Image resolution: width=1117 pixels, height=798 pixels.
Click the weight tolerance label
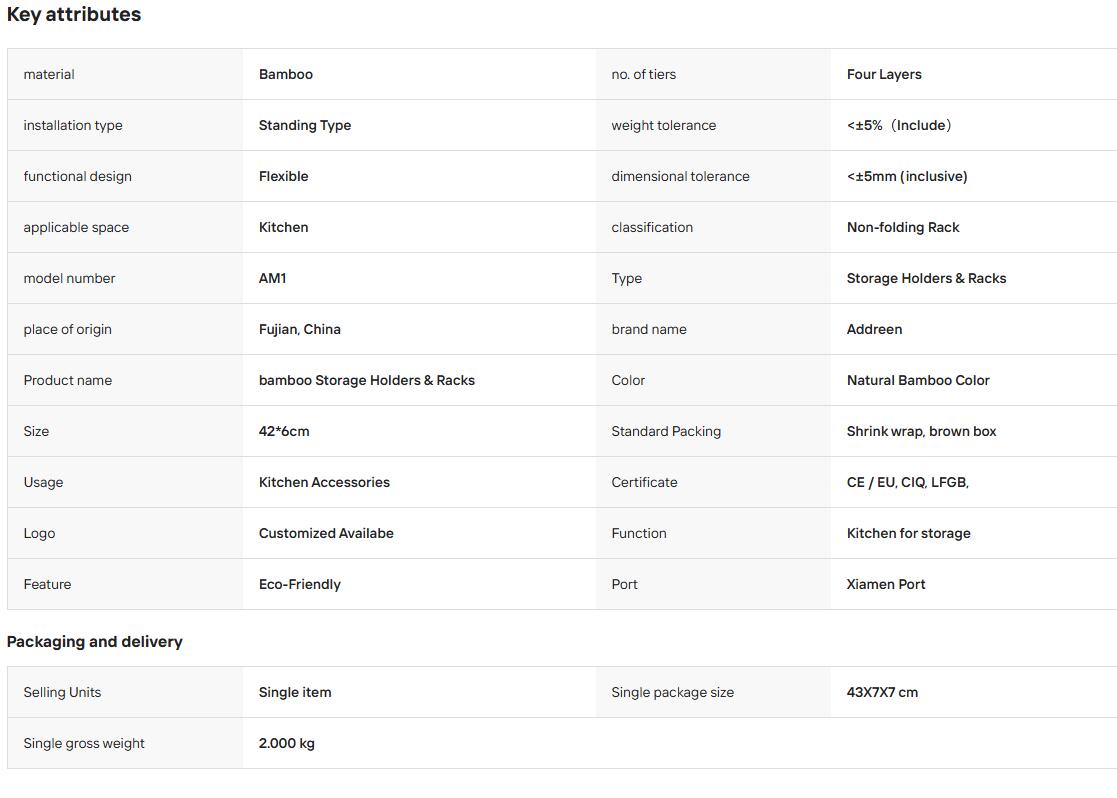click(x=663, y=125)
